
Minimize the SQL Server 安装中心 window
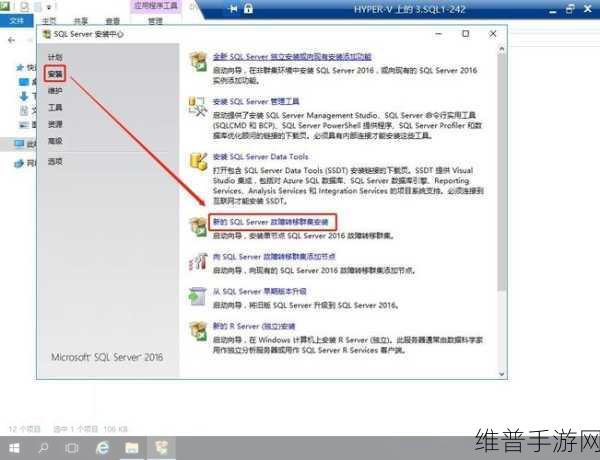(x=439, y=34)
